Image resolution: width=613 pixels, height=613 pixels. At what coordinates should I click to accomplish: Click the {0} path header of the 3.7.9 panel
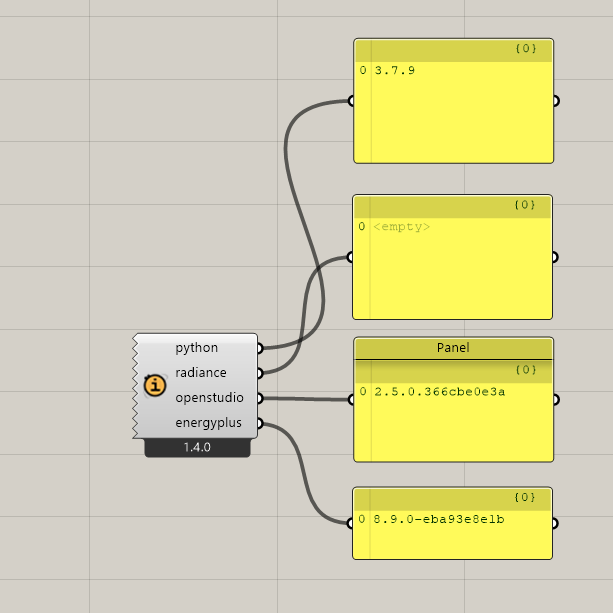click(526, 48)
